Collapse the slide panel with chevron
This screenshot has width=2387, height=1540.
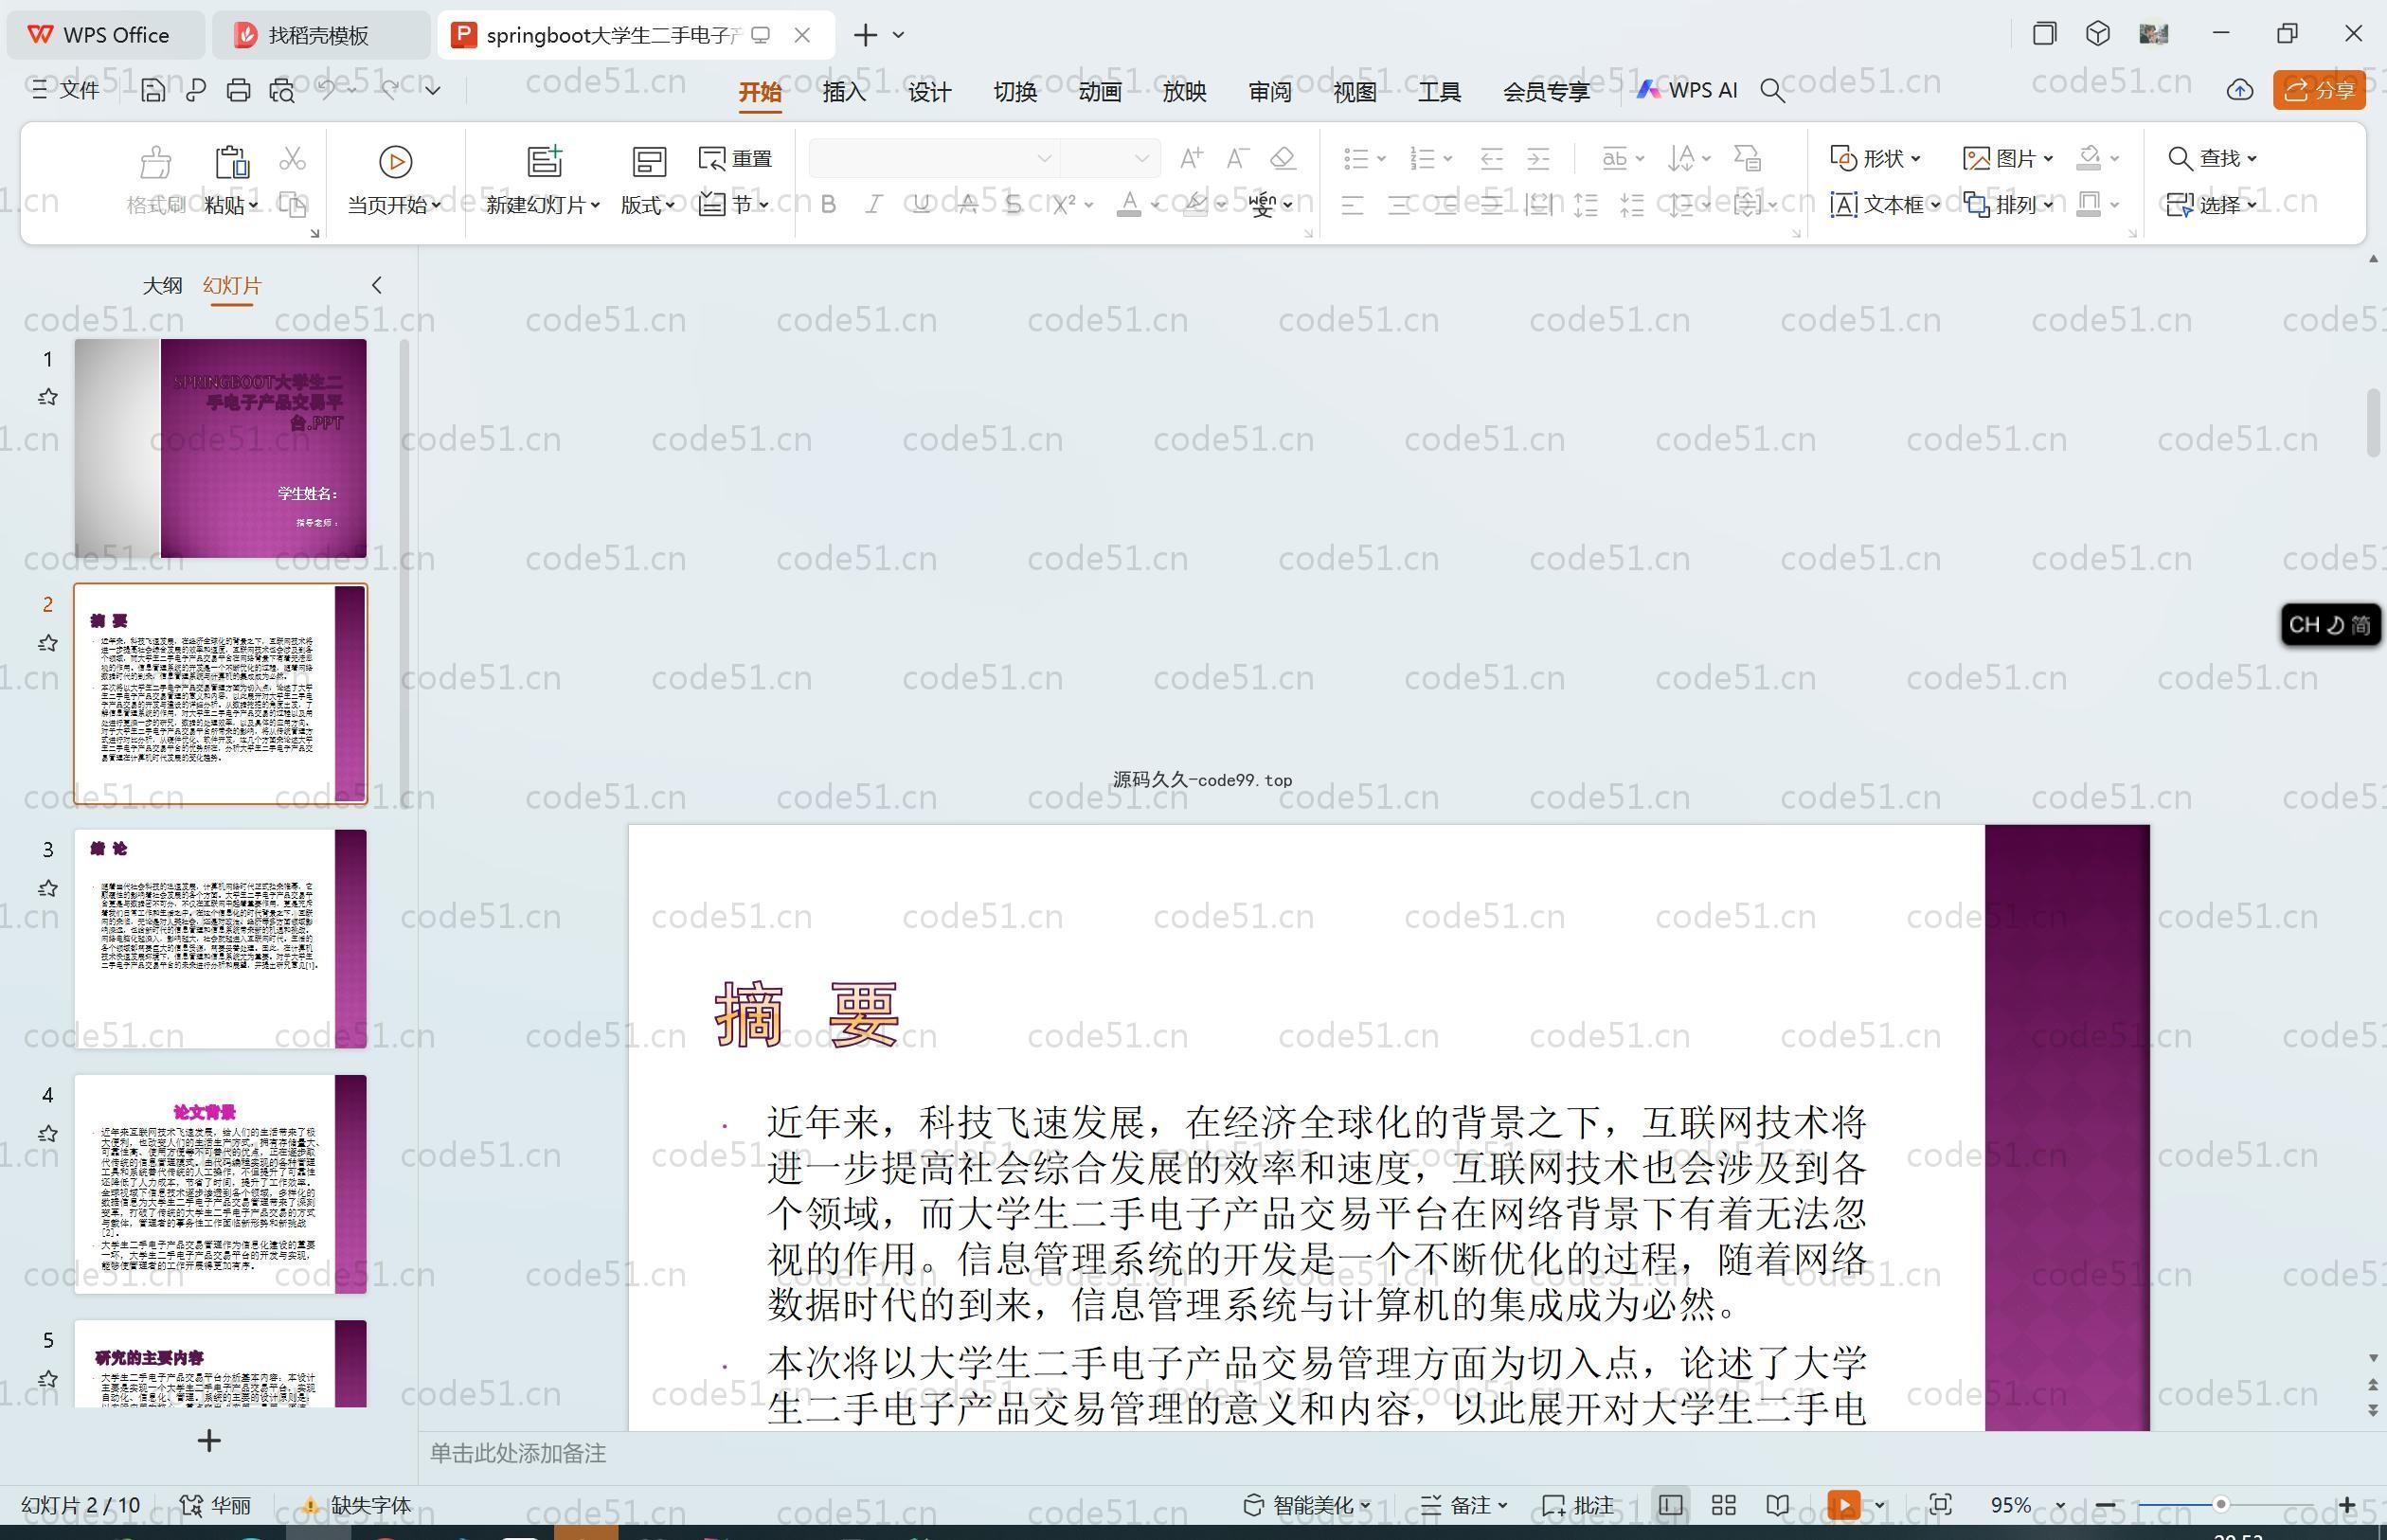click(x=377, y=285)
